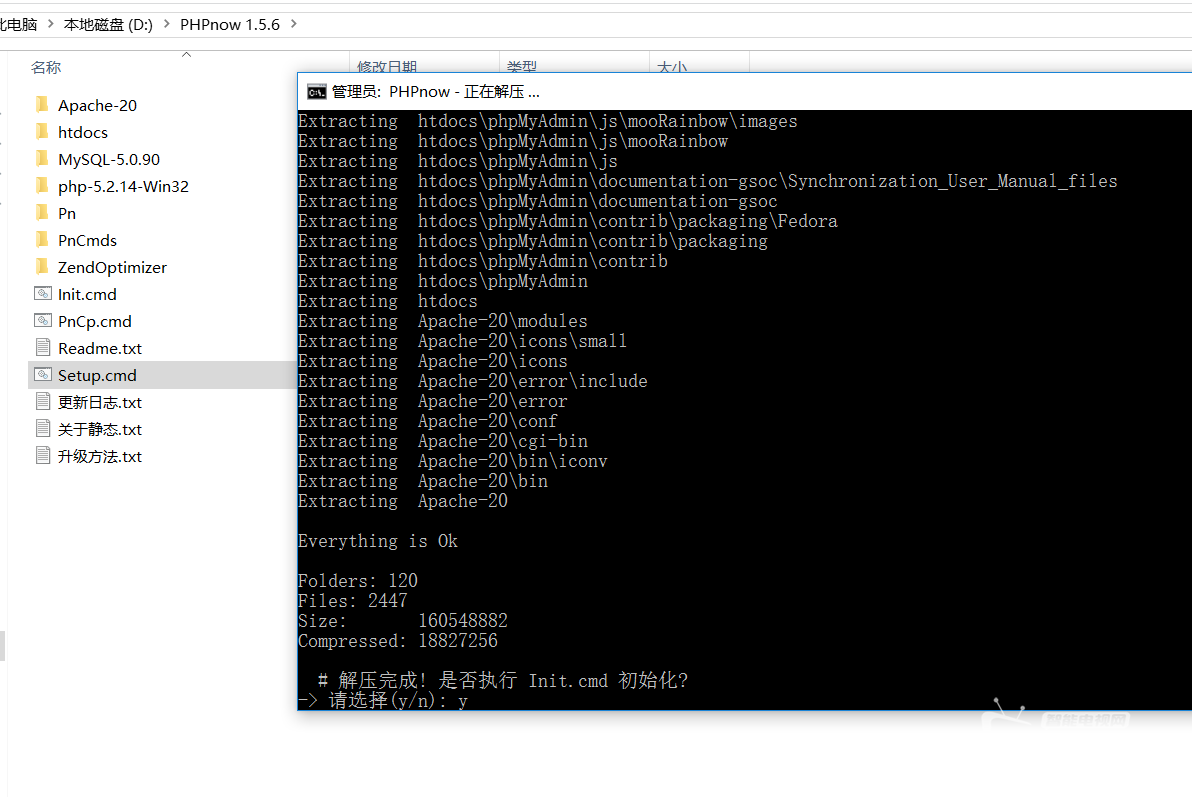Select the MySQL-5.0.90 folder name

[x=109, y=160]
